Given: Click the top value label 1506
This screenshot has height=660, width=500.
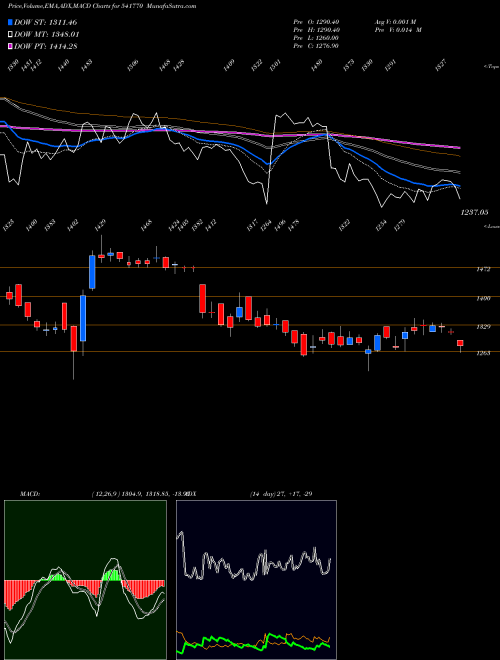Looking at the screenshot, I should (133, 65).
